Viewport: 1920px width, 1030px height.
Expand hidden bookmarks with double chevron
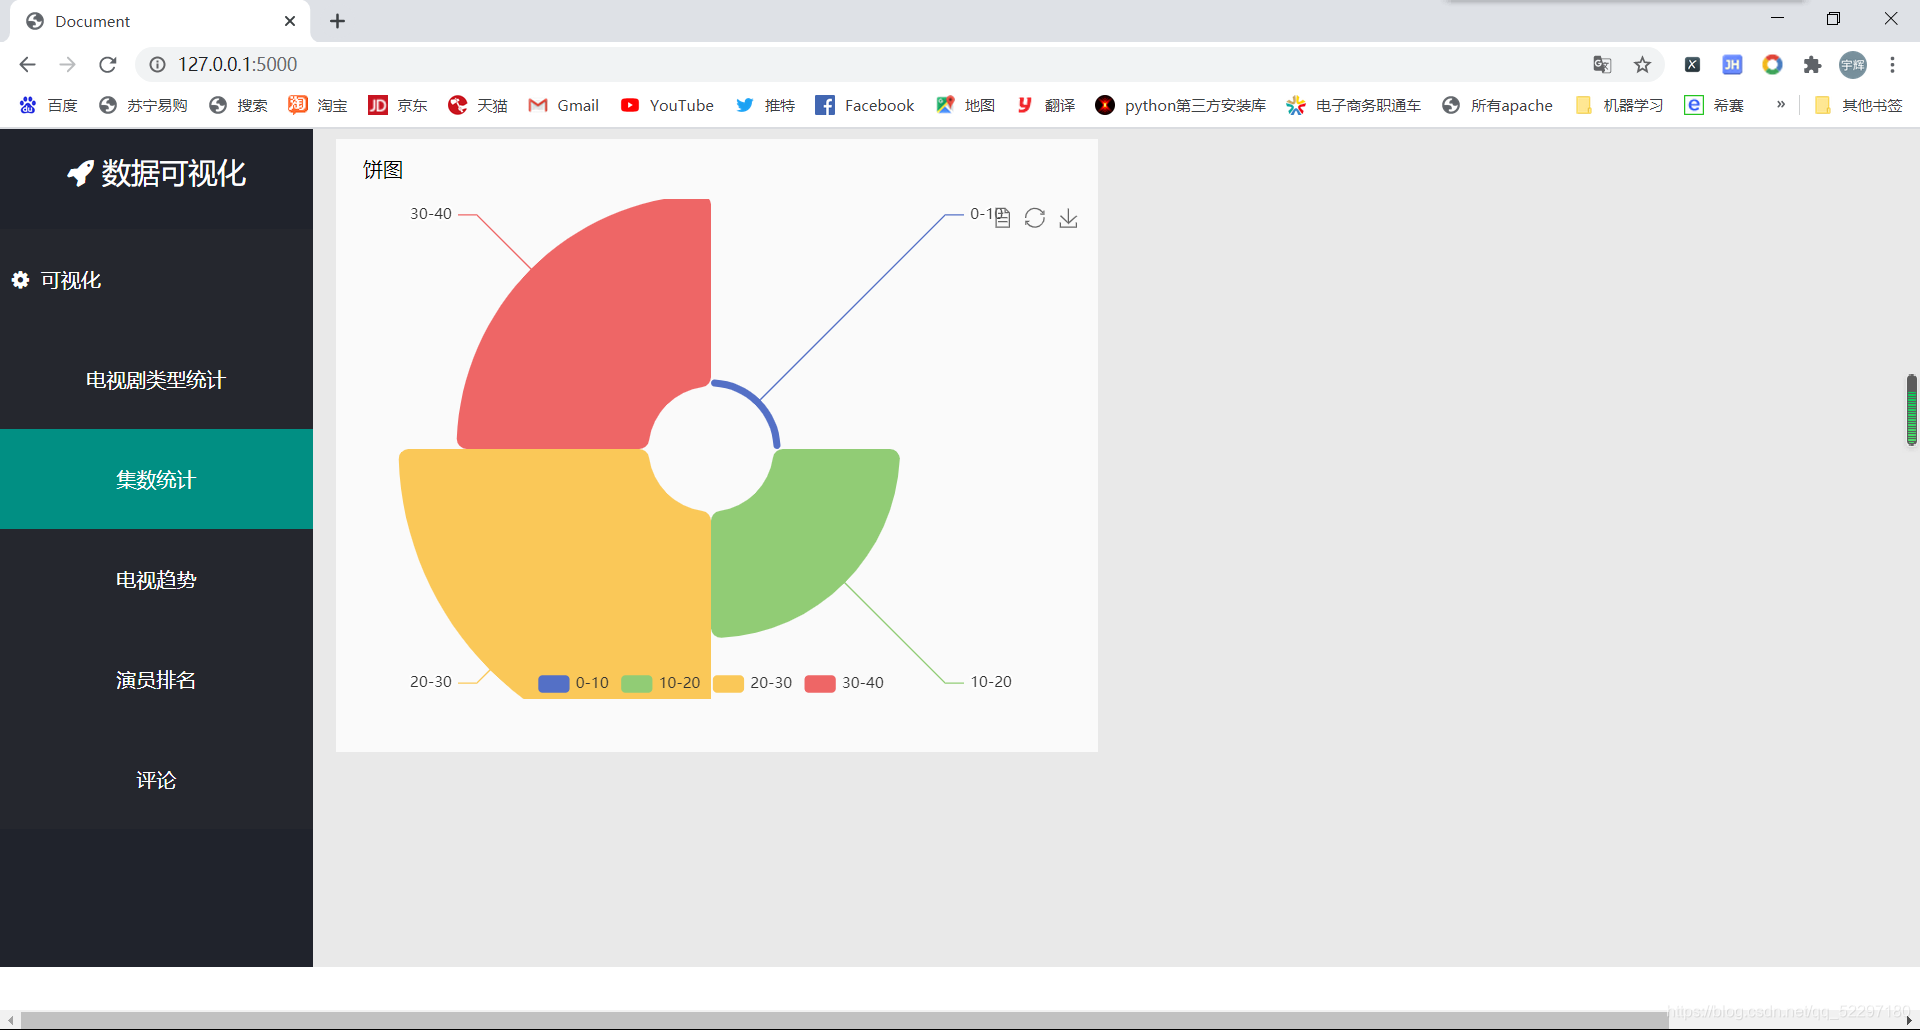pyautogui.click(x=1781, y=105)
